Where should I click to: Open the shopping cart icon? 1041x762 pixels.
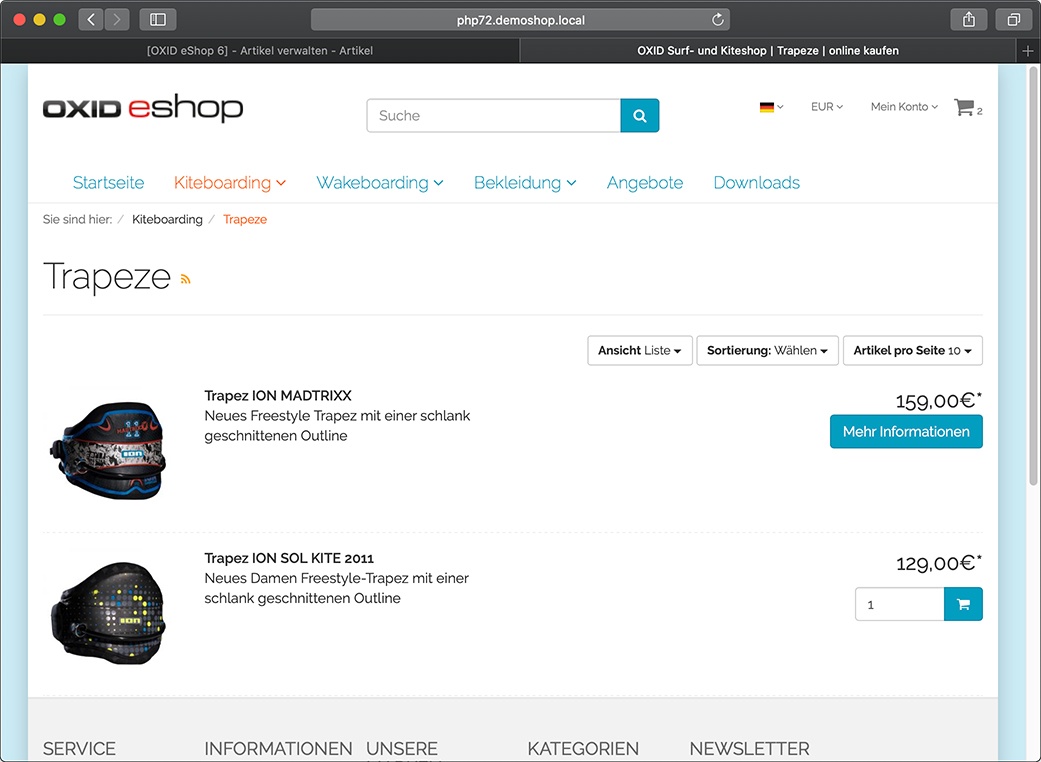coord(964,107)
